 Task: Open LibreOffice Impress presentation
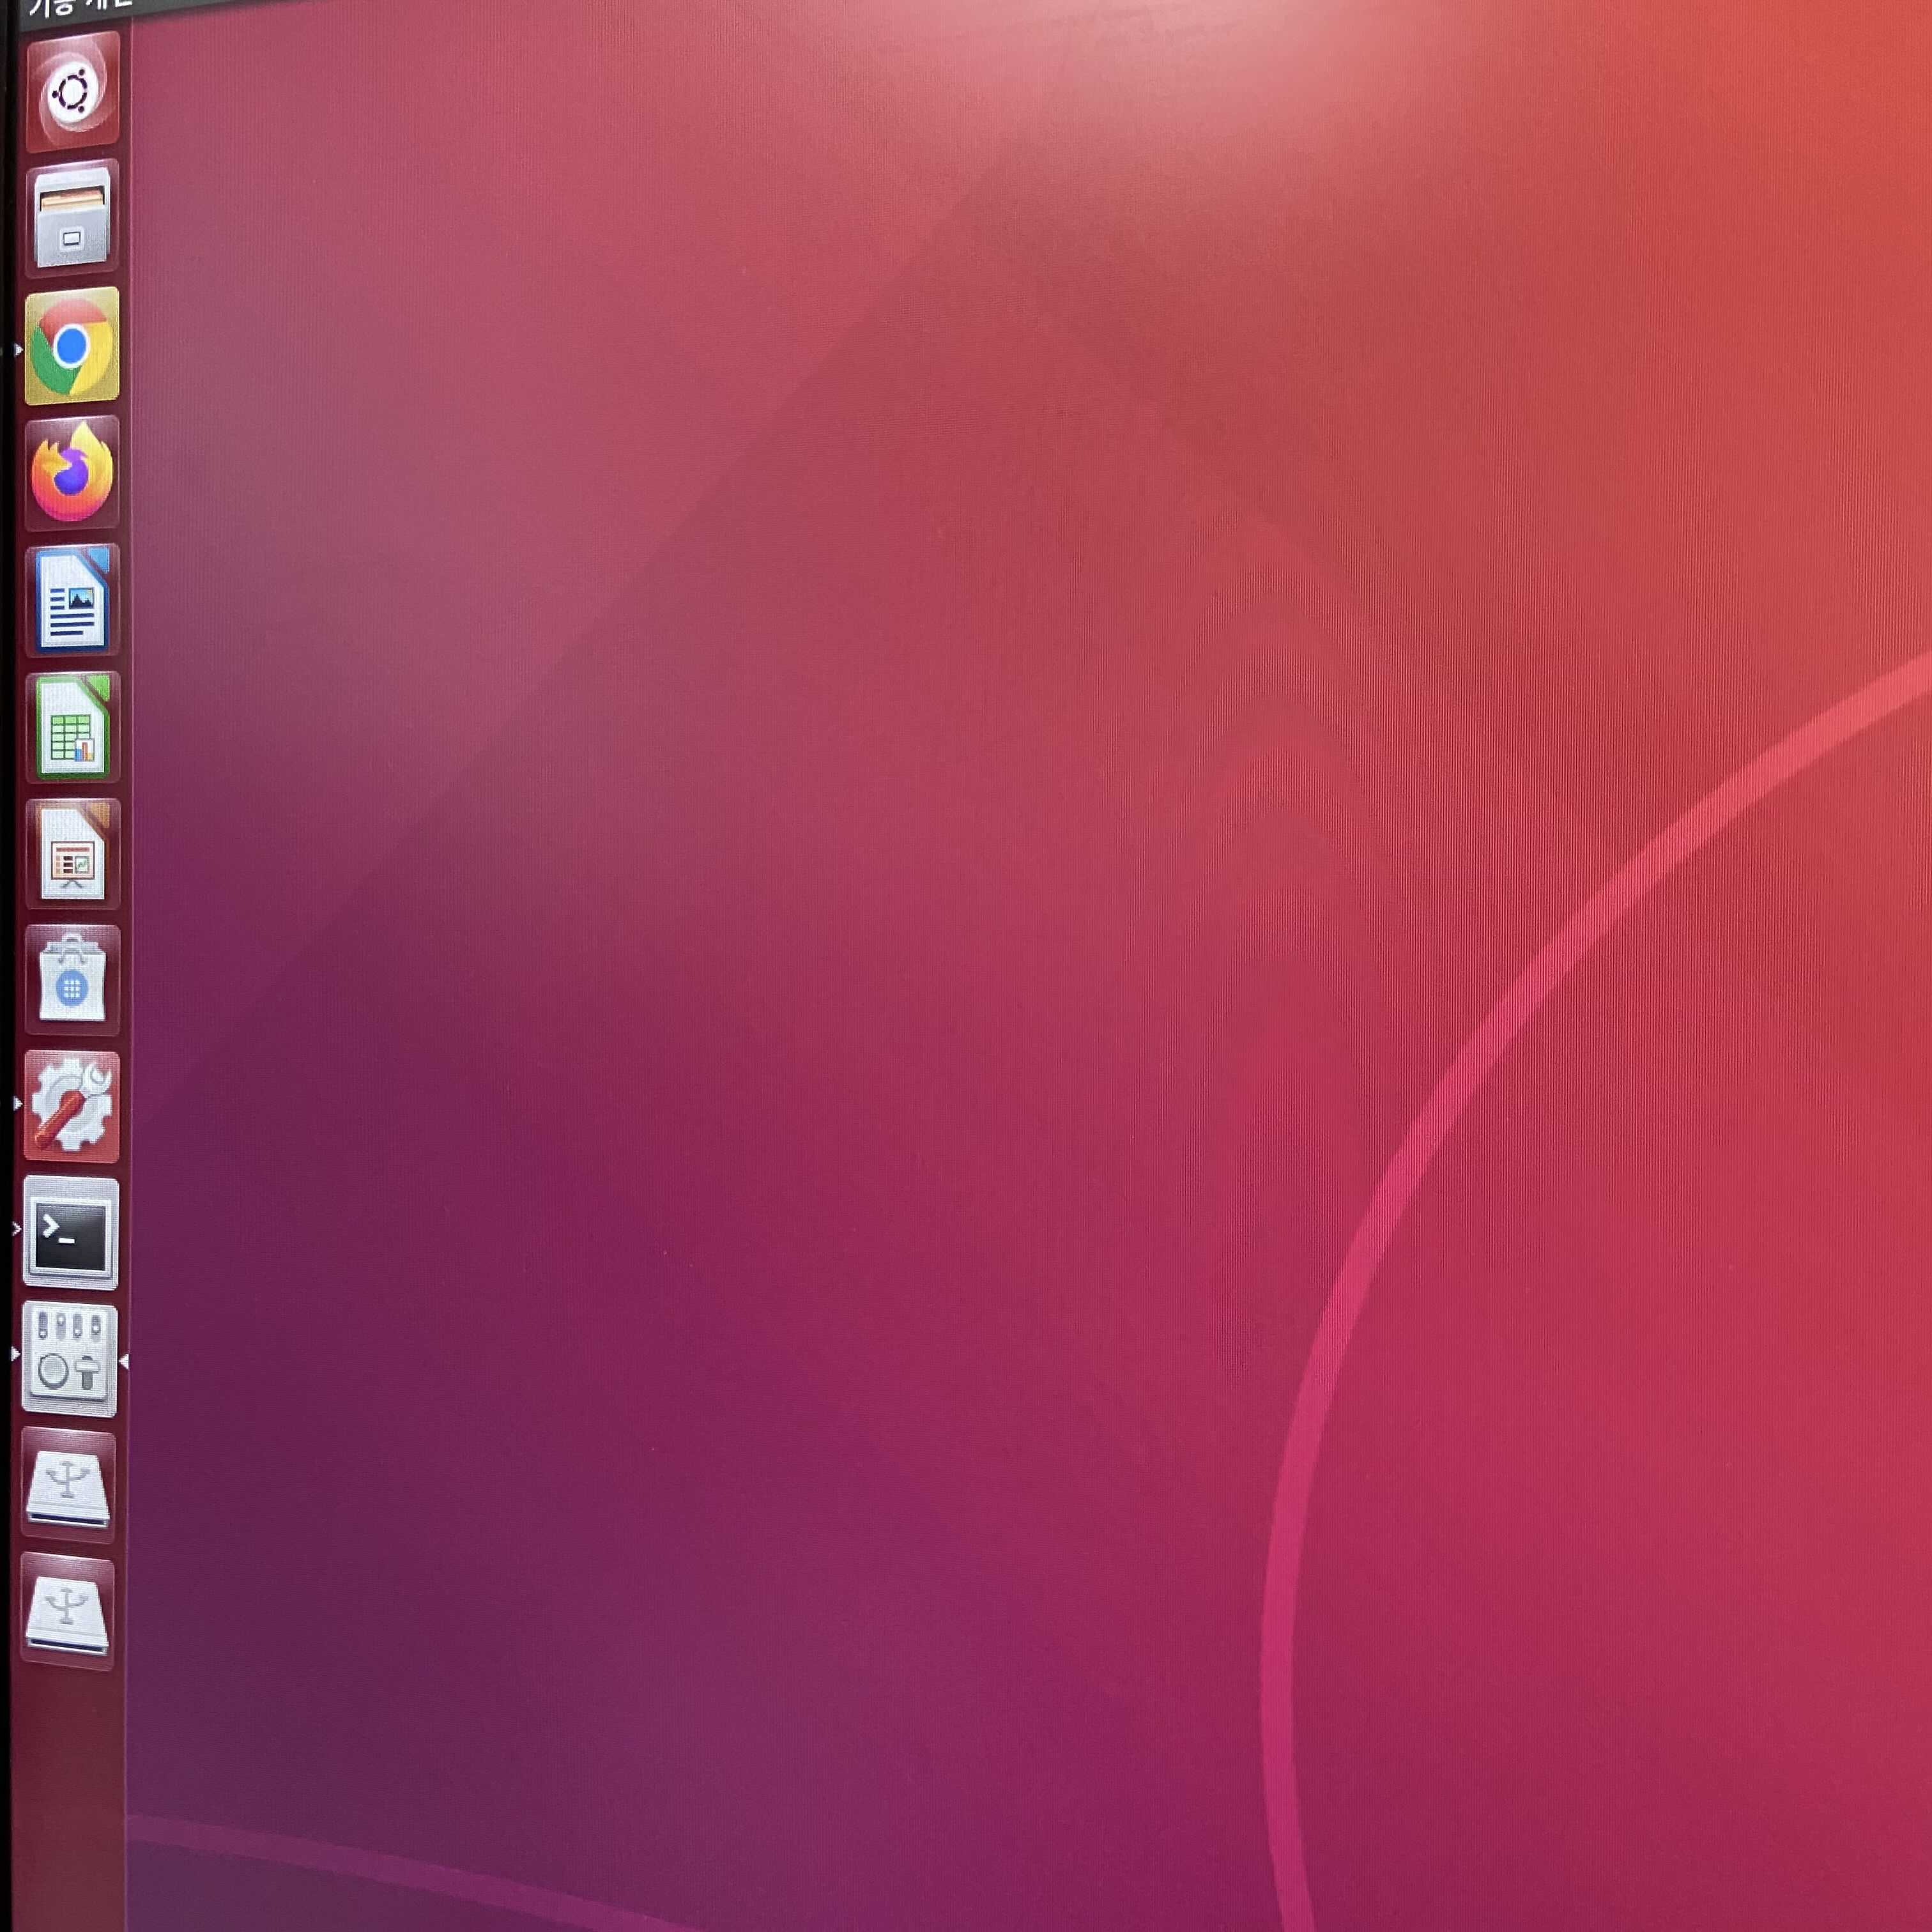[72, 853]
